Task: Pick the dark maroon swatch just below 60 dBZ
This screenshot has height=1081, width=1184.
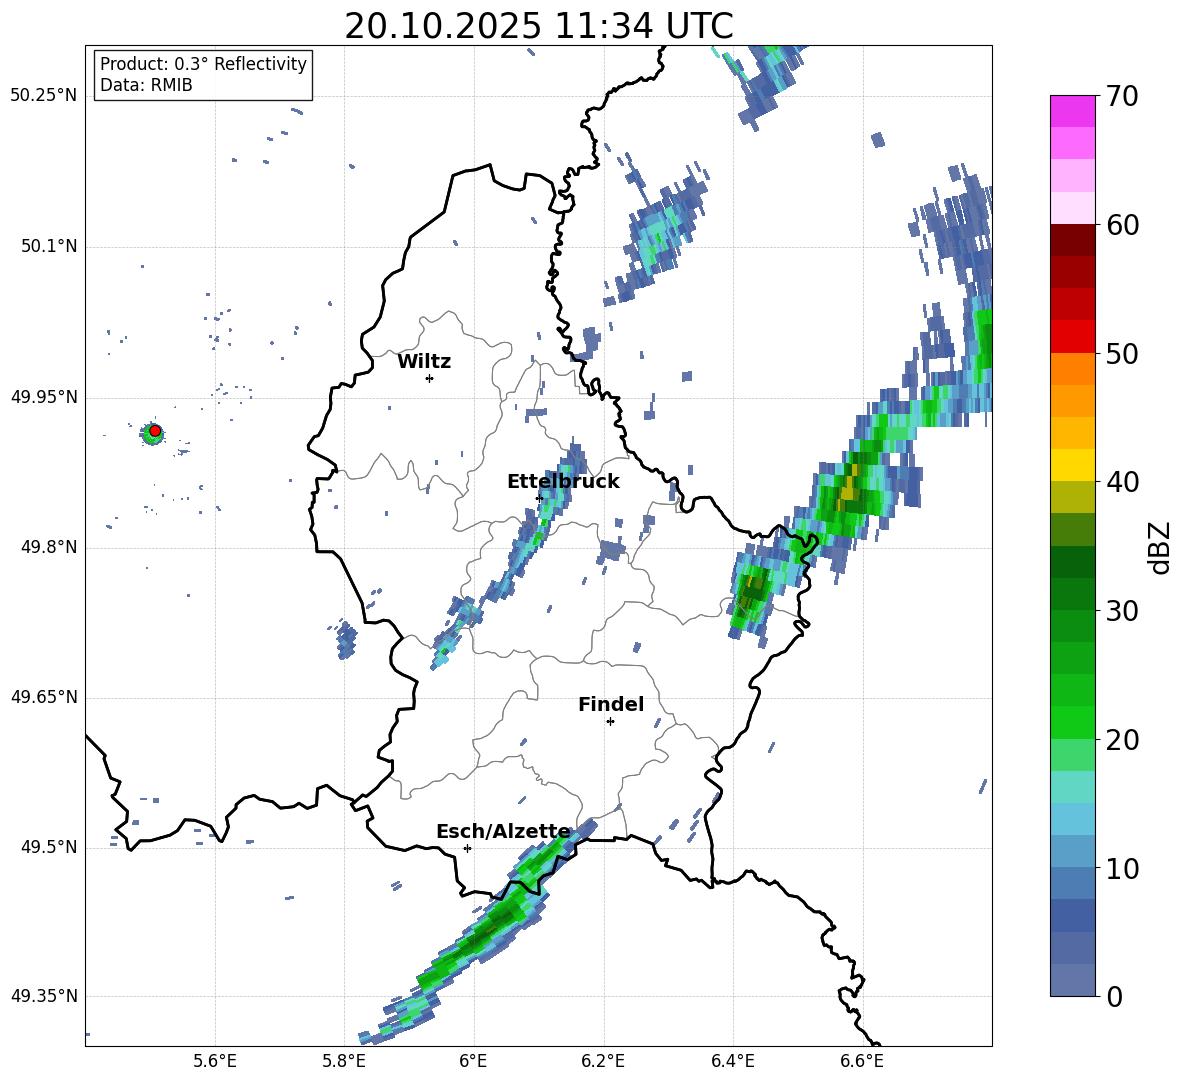Action: [1072, 240]
